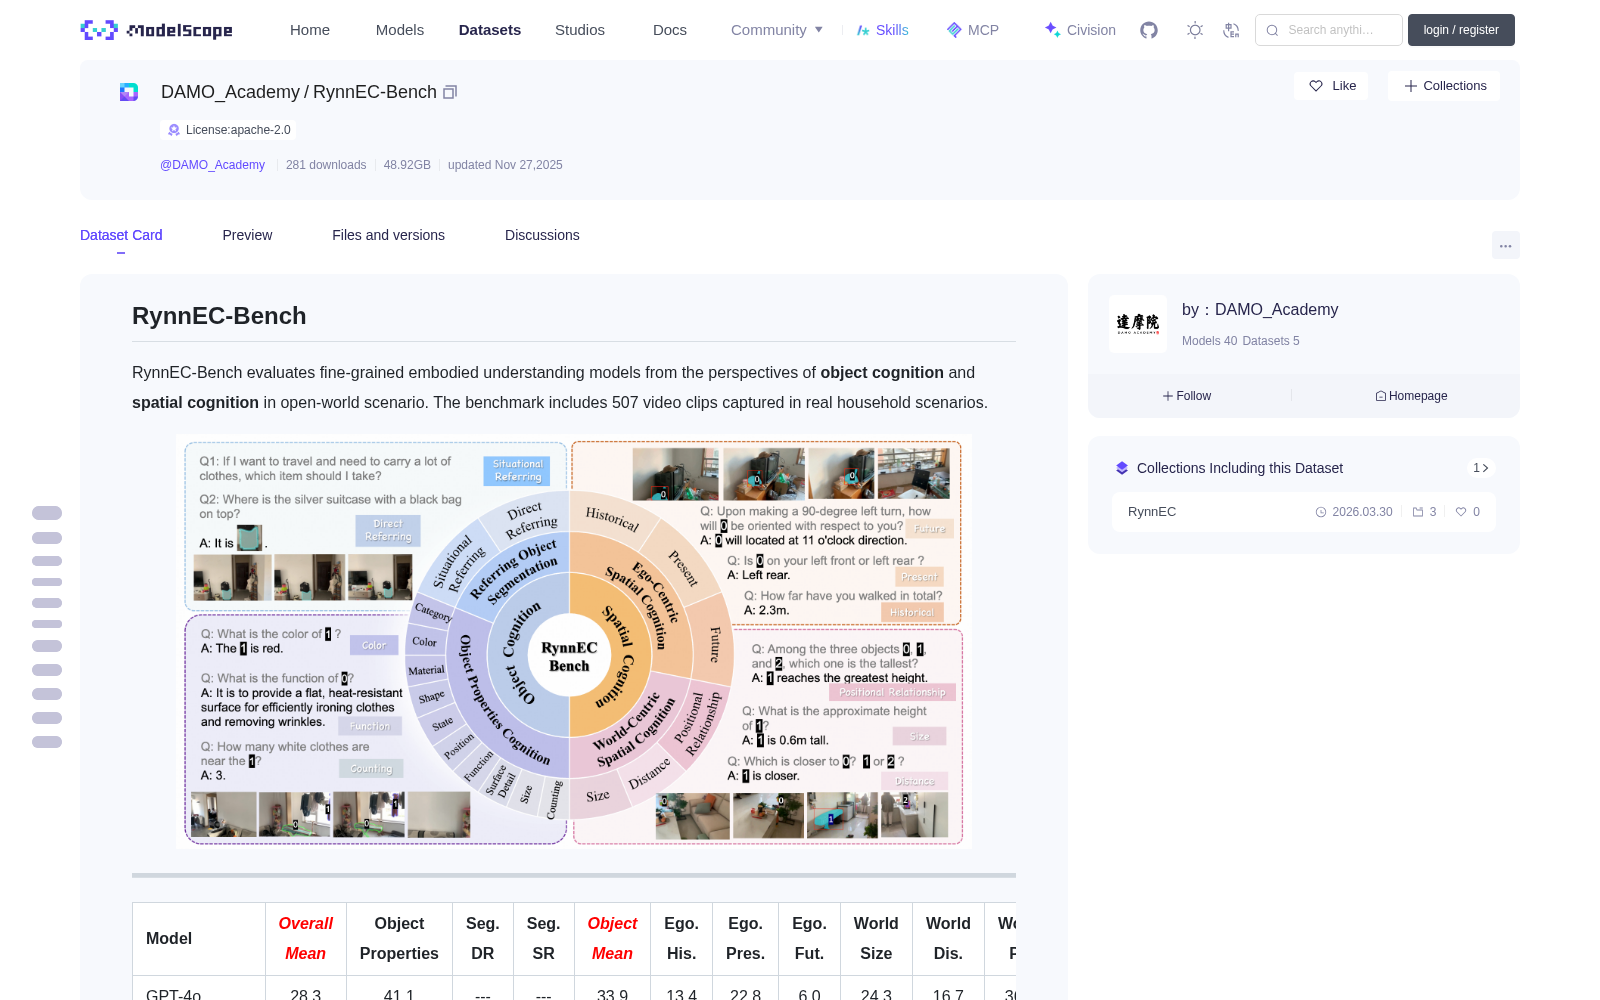Click the MCP diamond icon

point(954,30)
